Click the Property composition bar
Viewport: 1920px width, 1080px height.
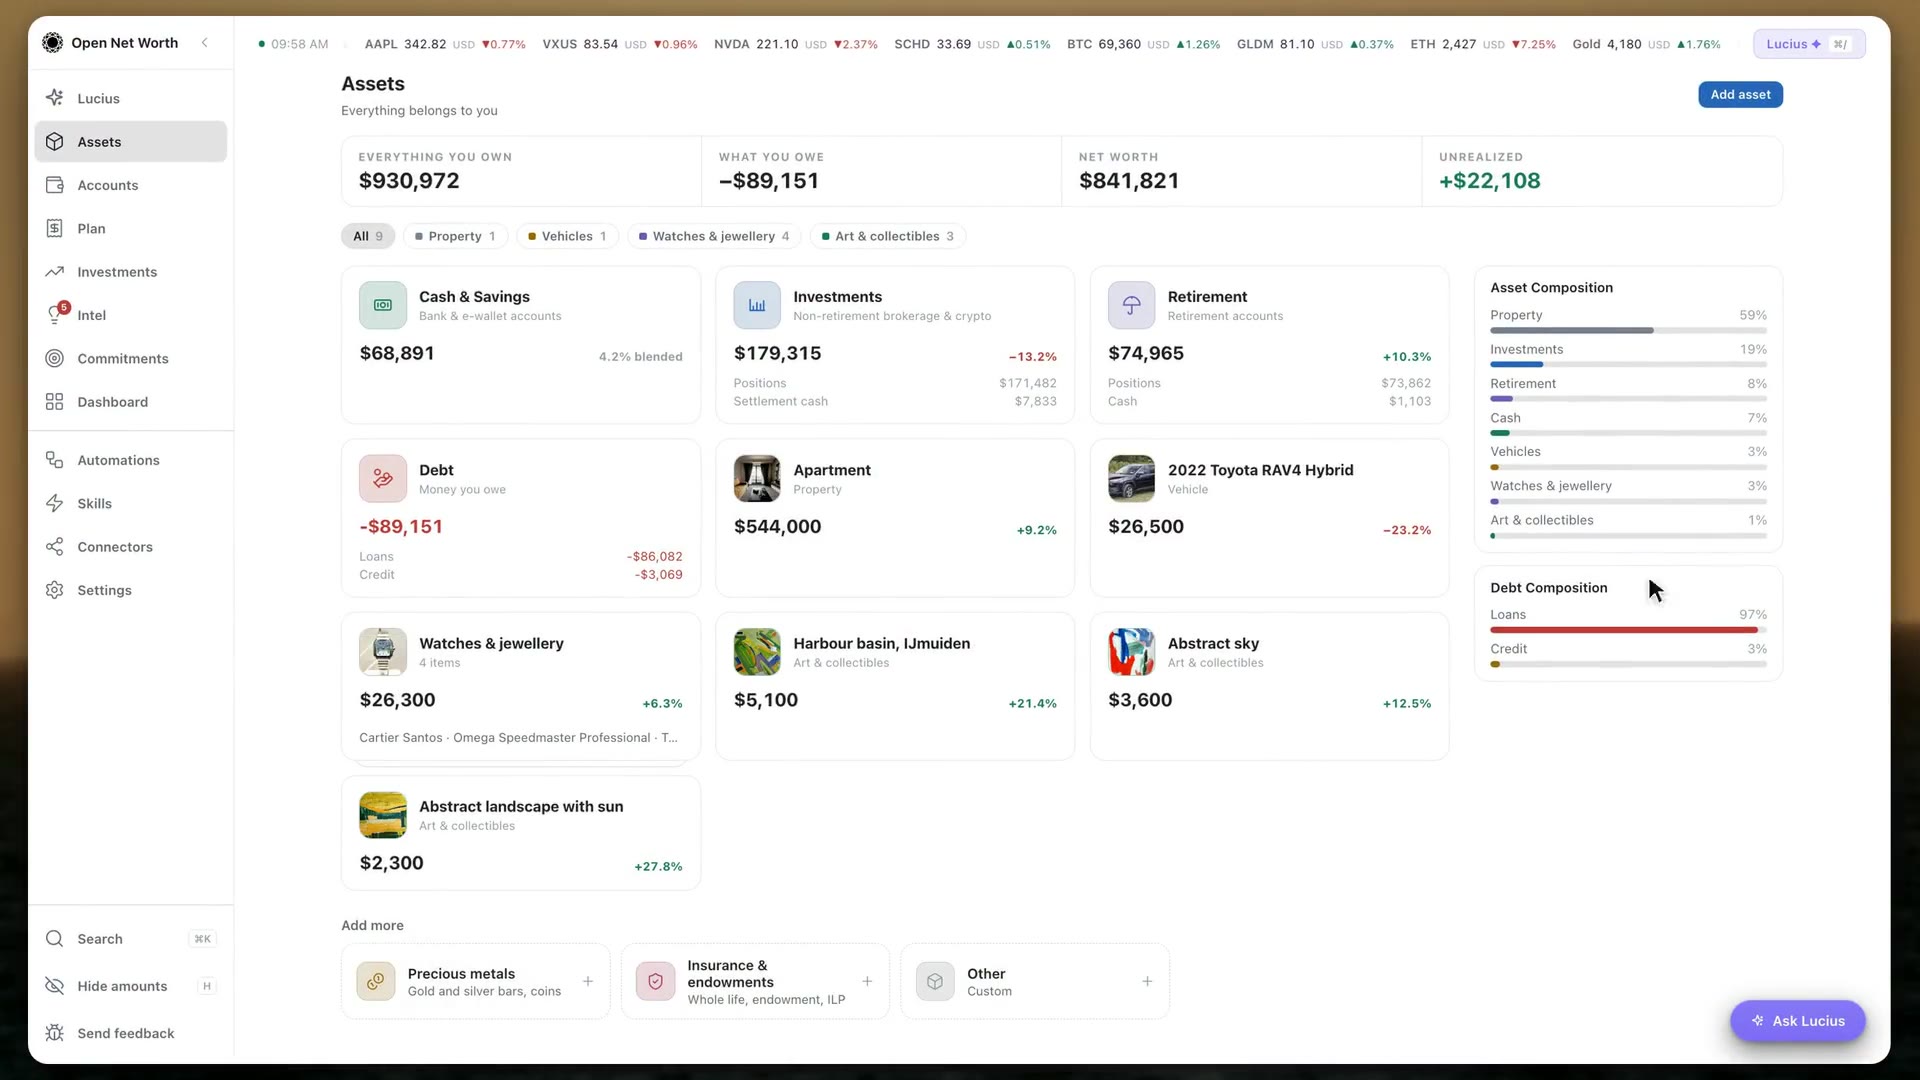click(x=1628, y=330)
